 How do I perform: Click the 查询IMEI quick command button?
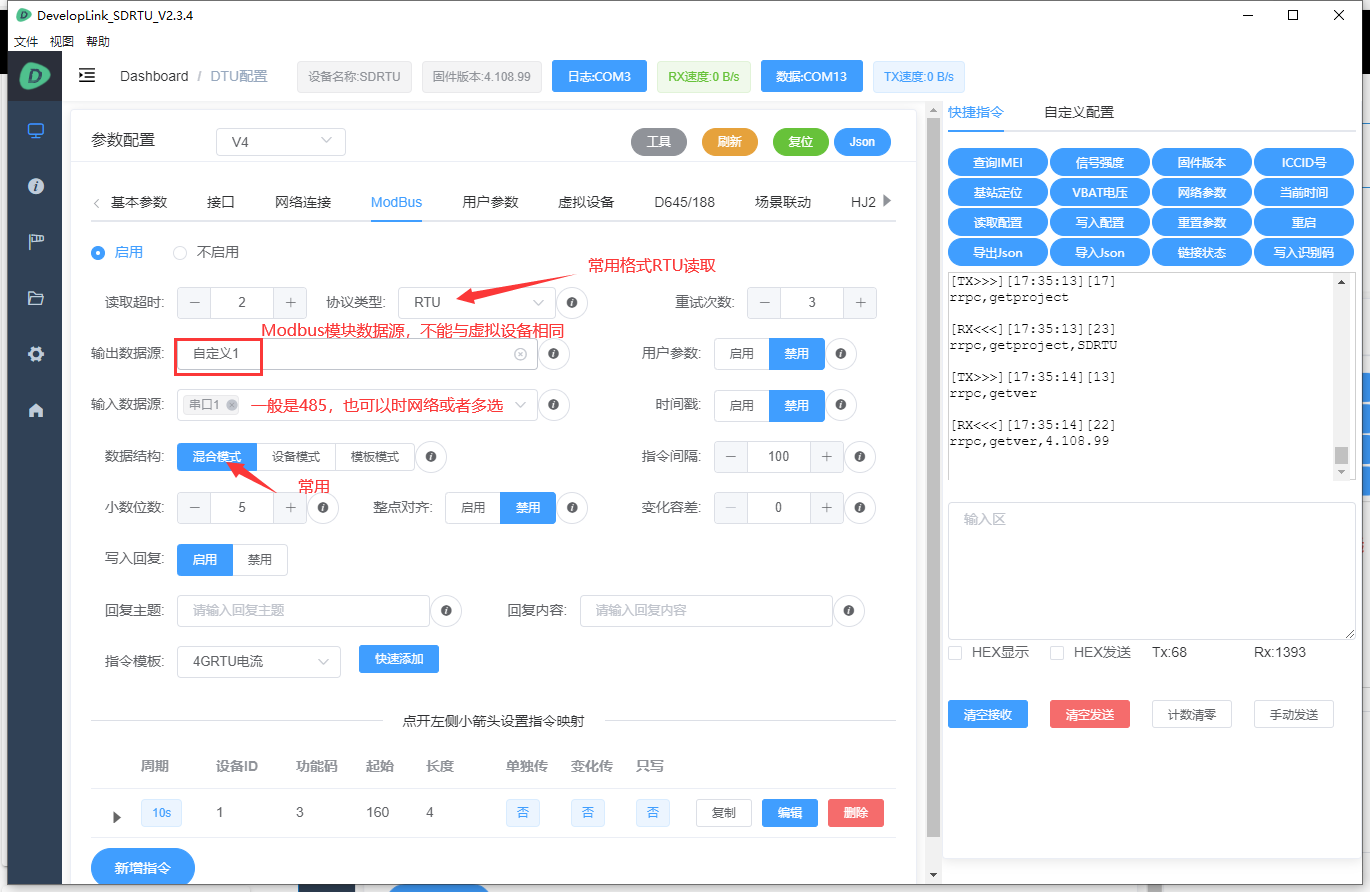(998, 162)
